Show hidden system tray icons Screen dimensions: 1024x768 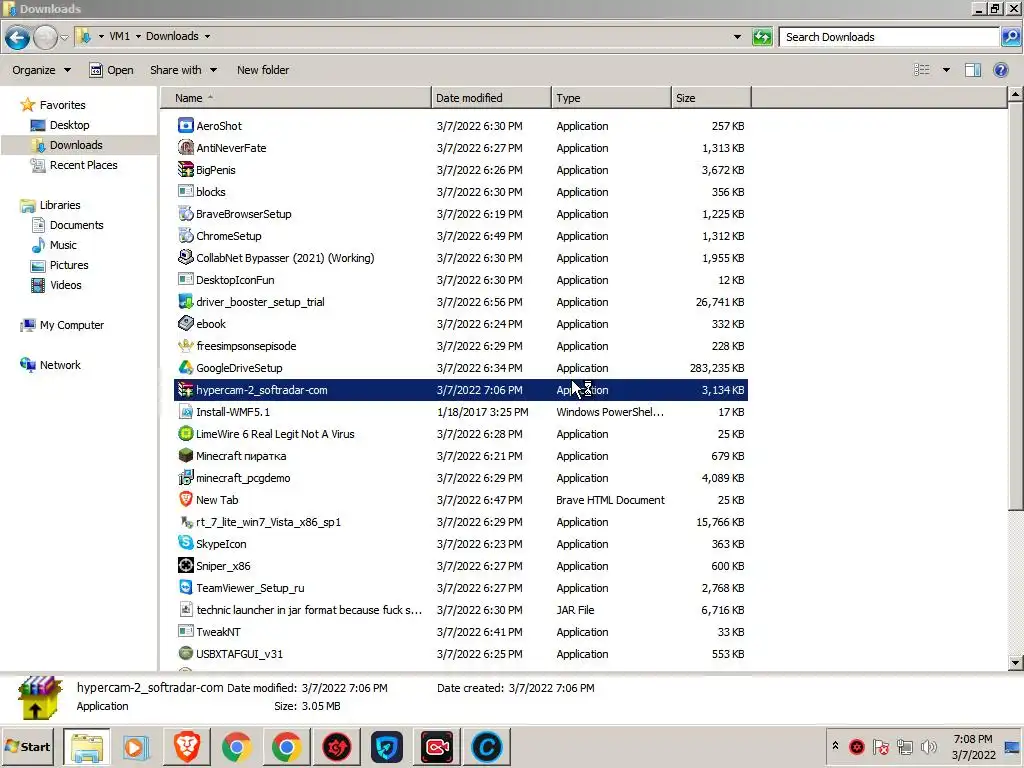tap(835, 746)
